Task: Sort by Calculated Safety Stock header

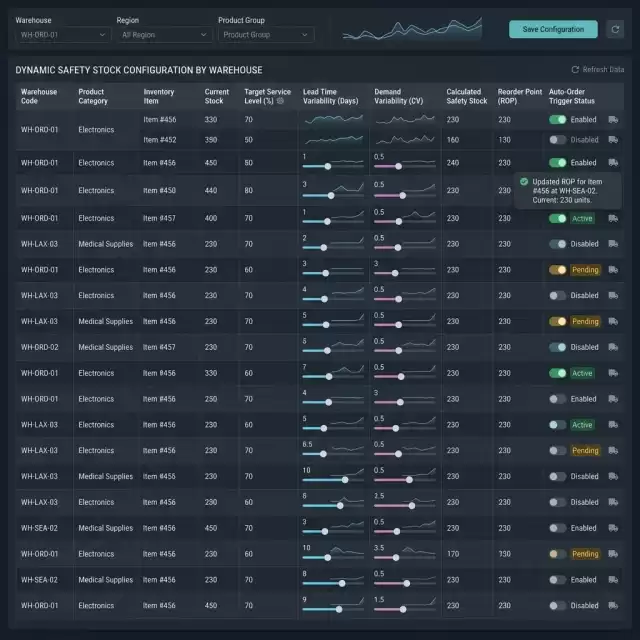Action: 467,96
